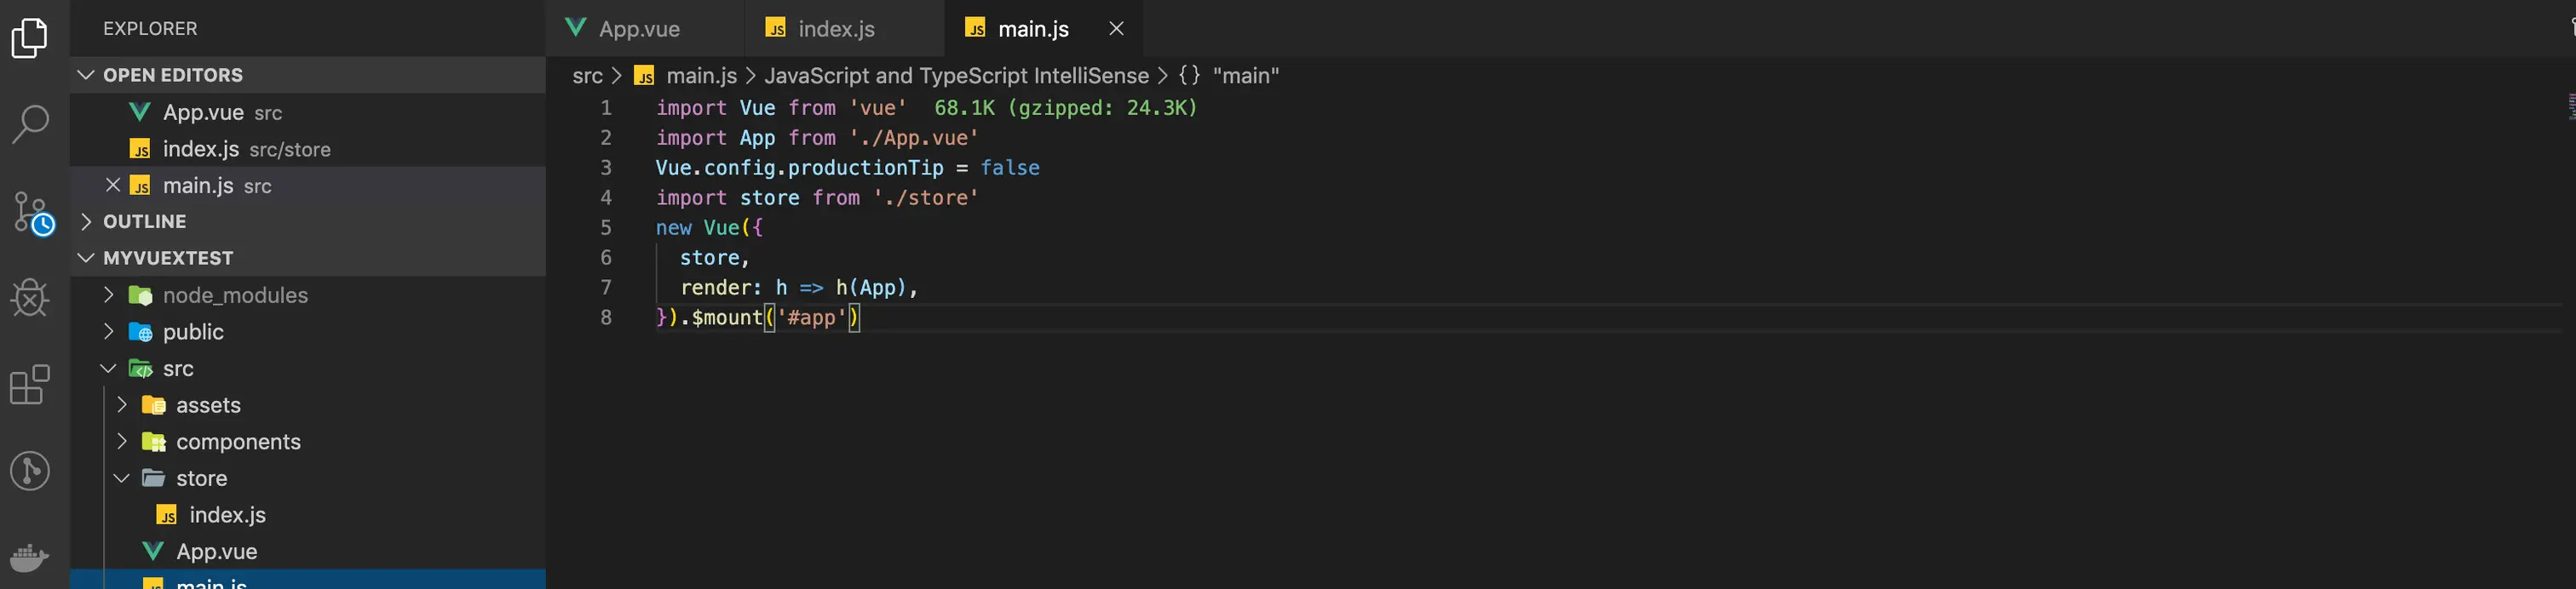Switch to the index.js editor tab
2576x589 pixels.
click(x=835, y=29)
